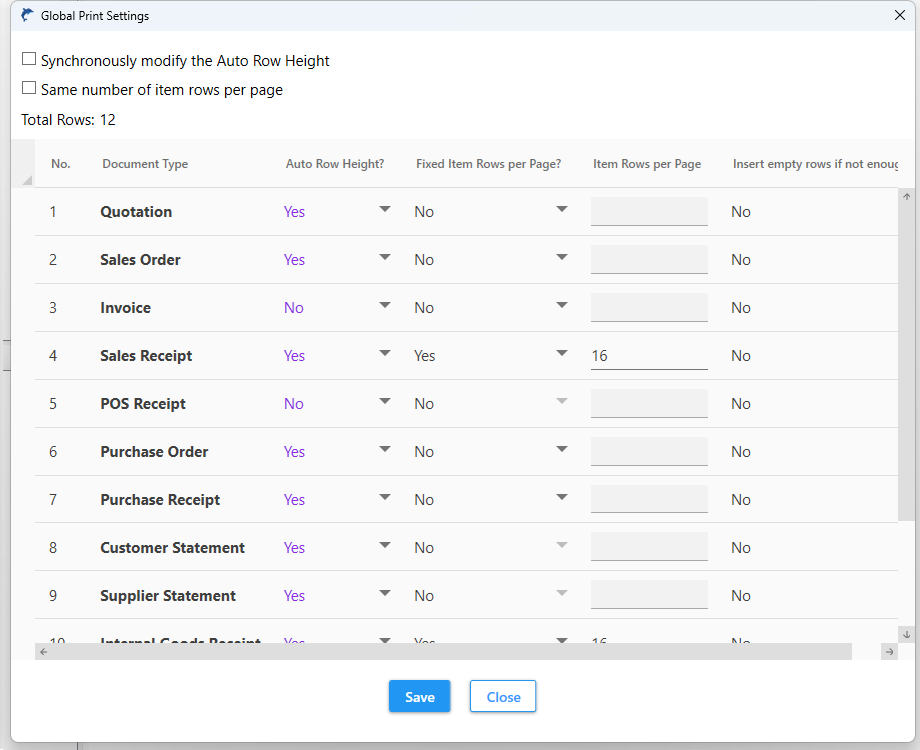Click the scroll left arrow of table
Screen dimensions: 920x750
[x=43, y=652]
